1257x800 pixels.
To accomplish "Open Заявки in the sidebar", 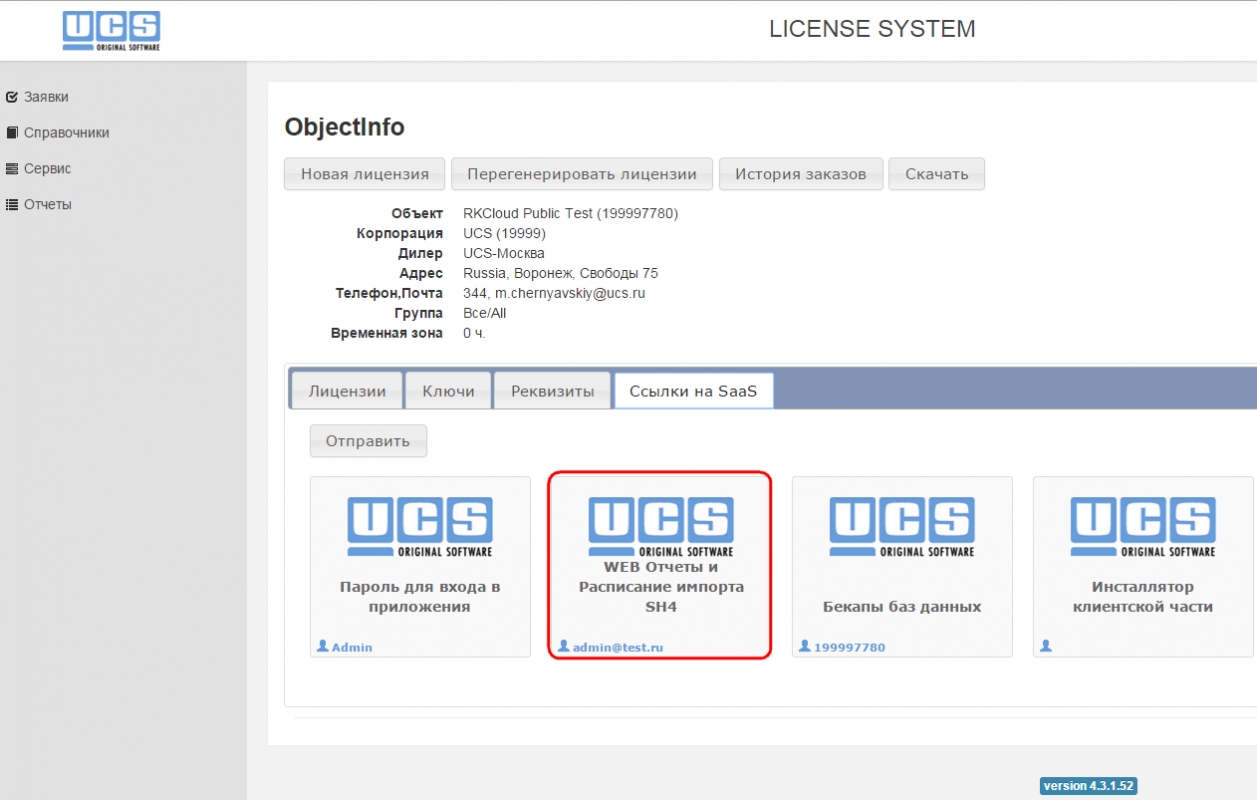I will coord(46,97).
